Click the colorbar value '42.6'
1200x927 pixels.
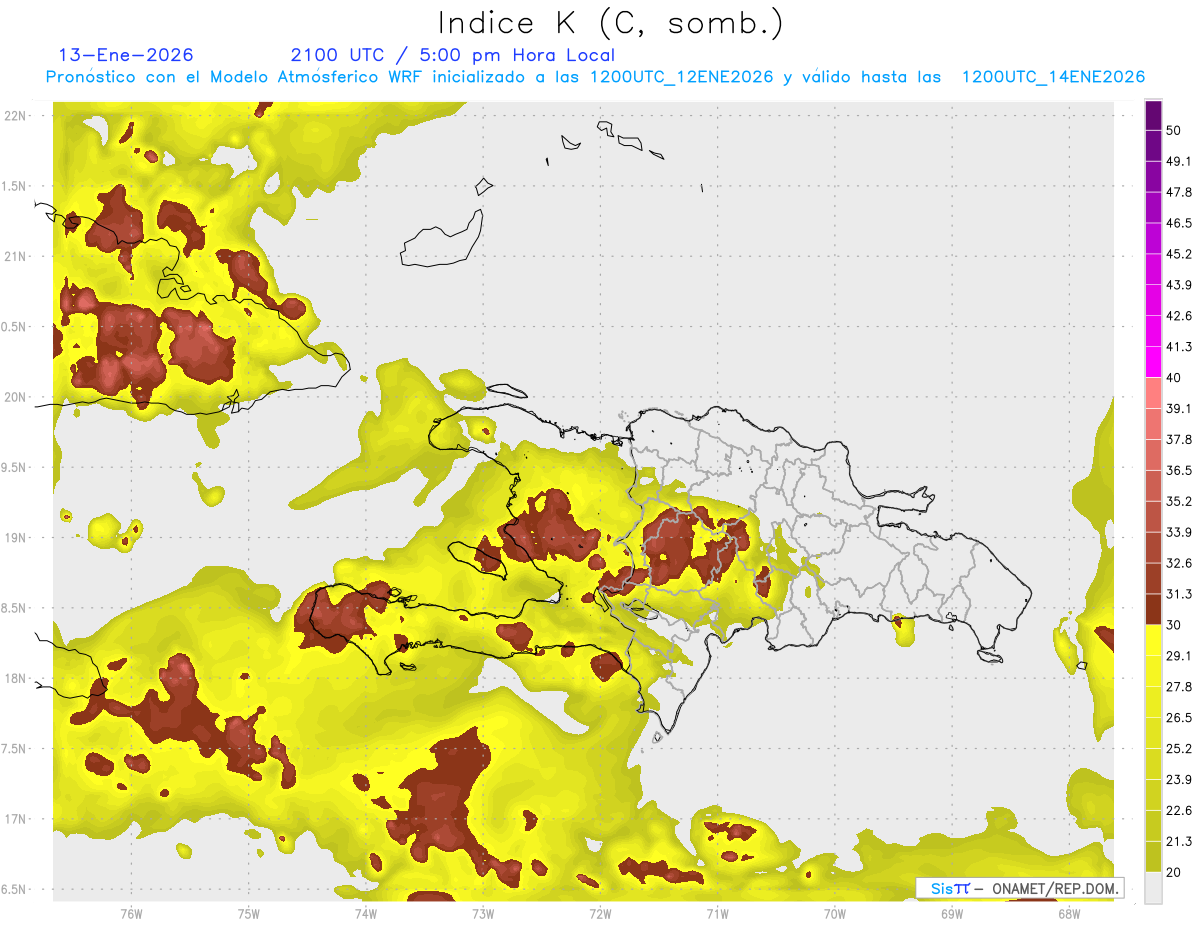[1179, 316]
